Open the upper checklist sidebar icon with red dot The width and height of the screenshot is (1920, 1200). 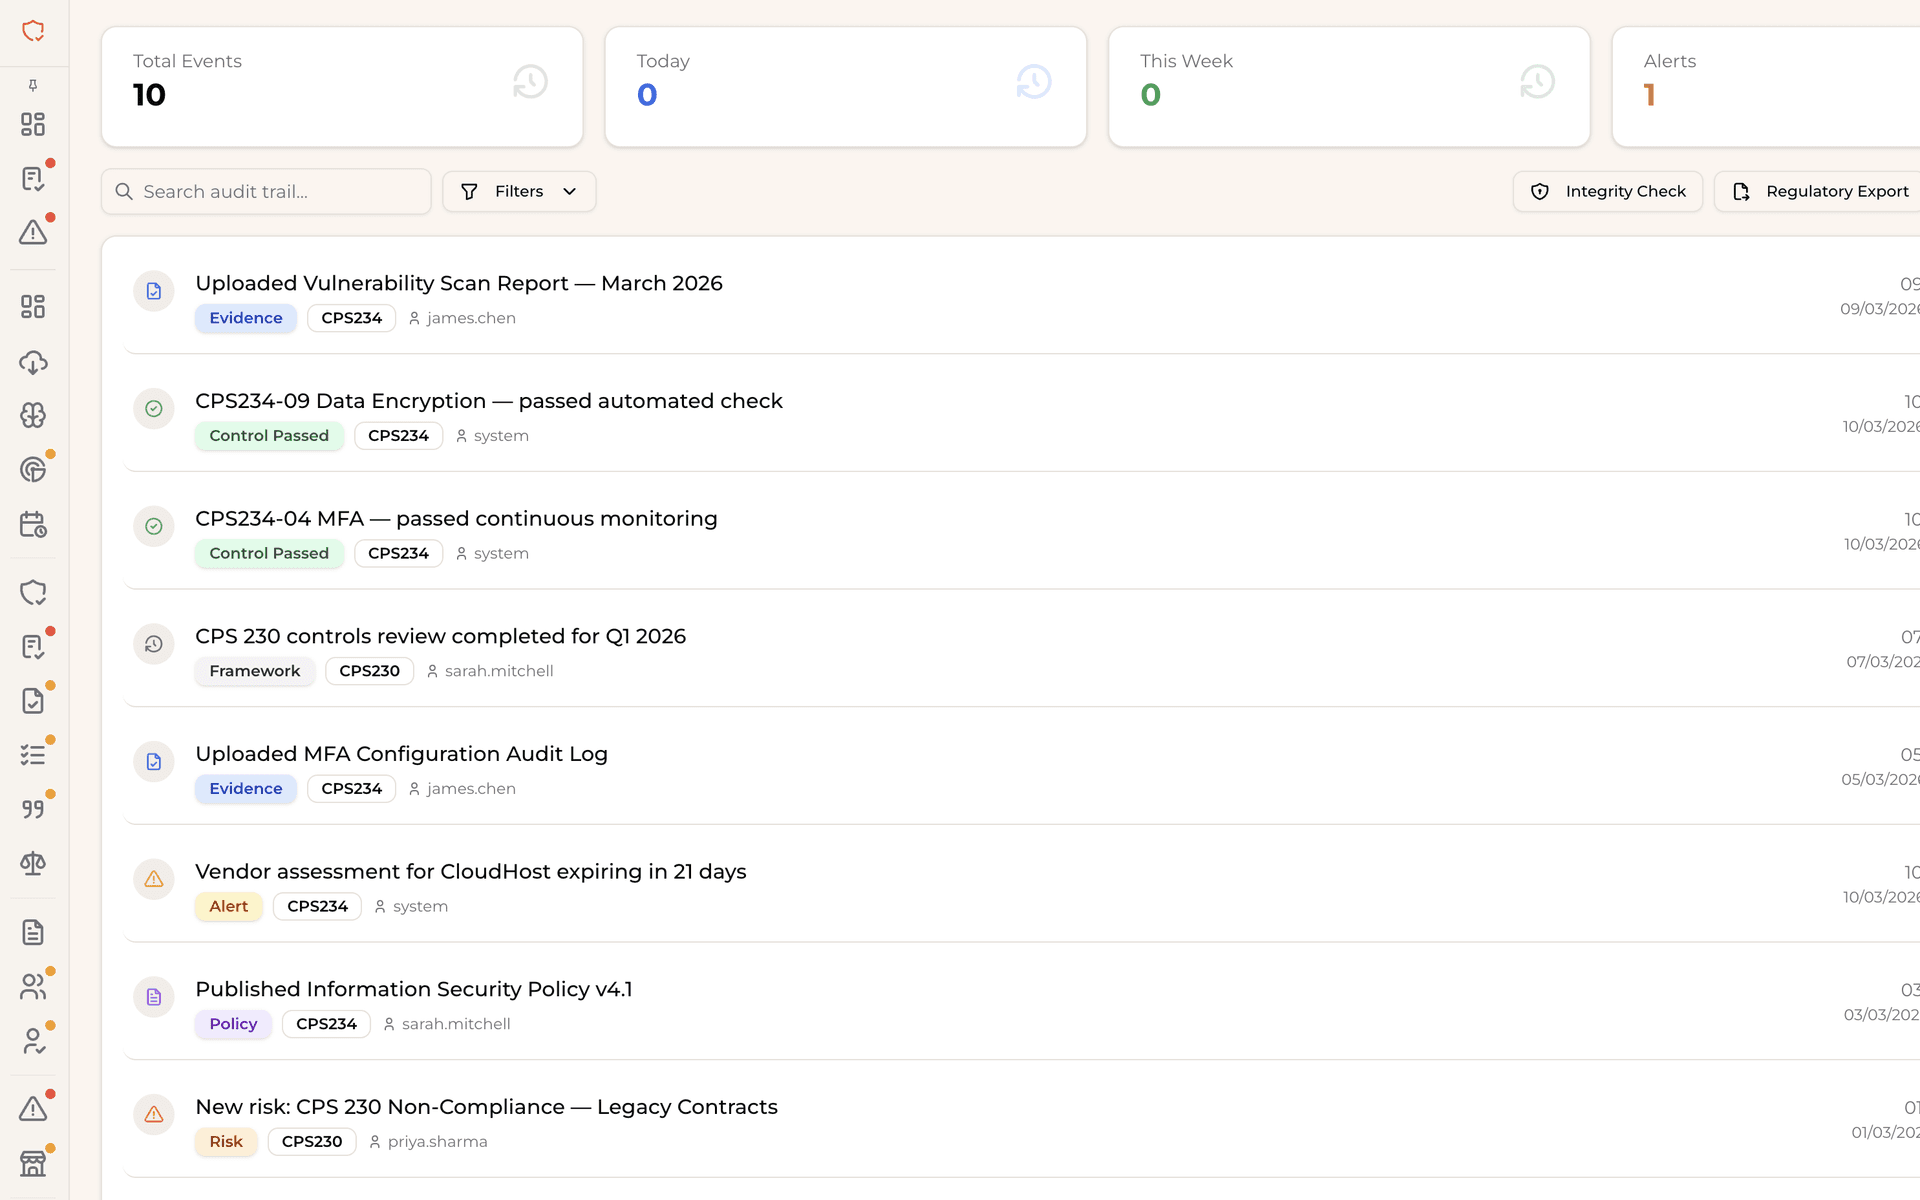pos(33,178)
